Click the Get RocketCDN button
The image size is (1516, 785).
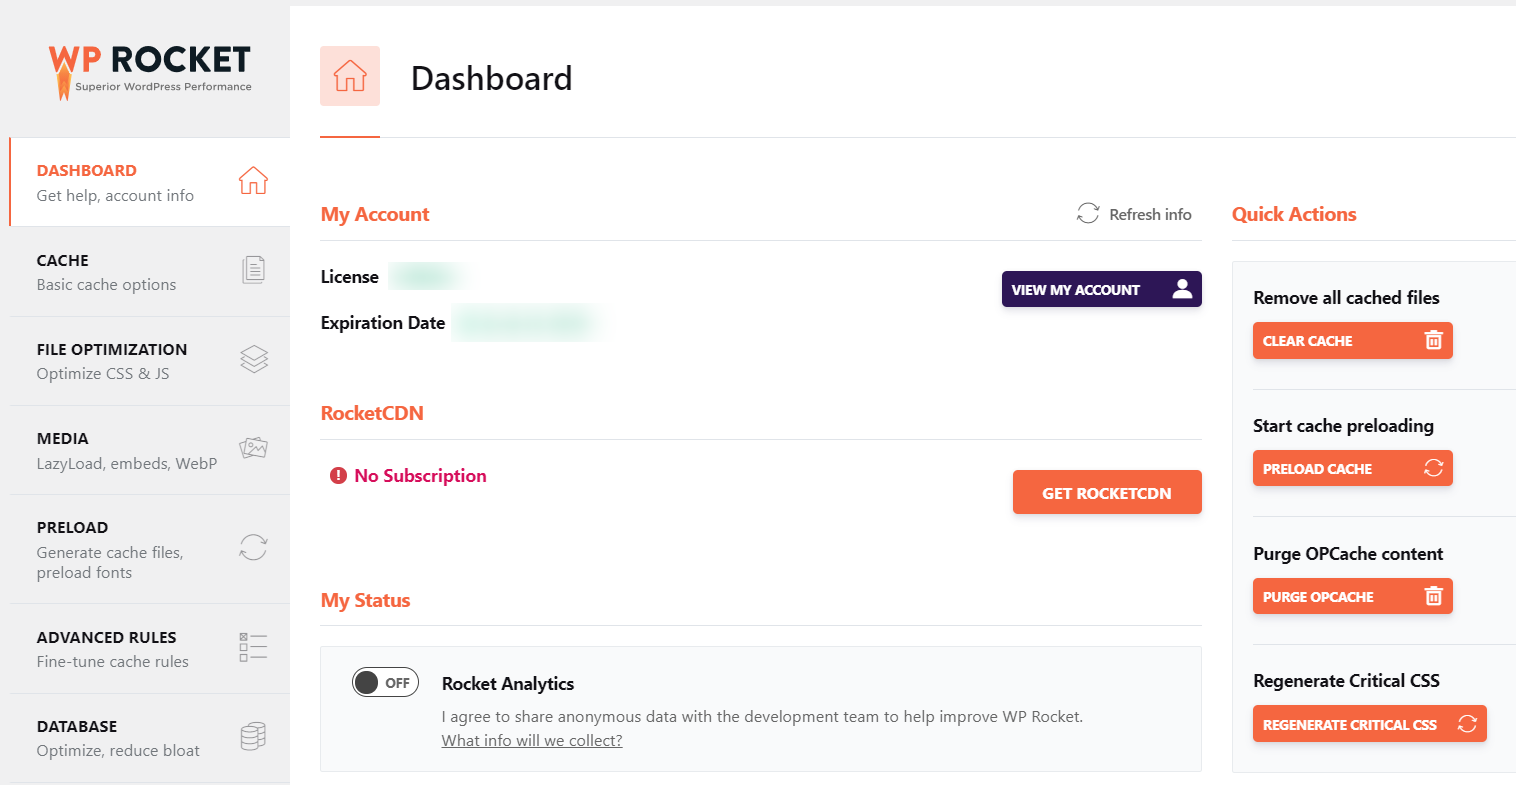1107,492
